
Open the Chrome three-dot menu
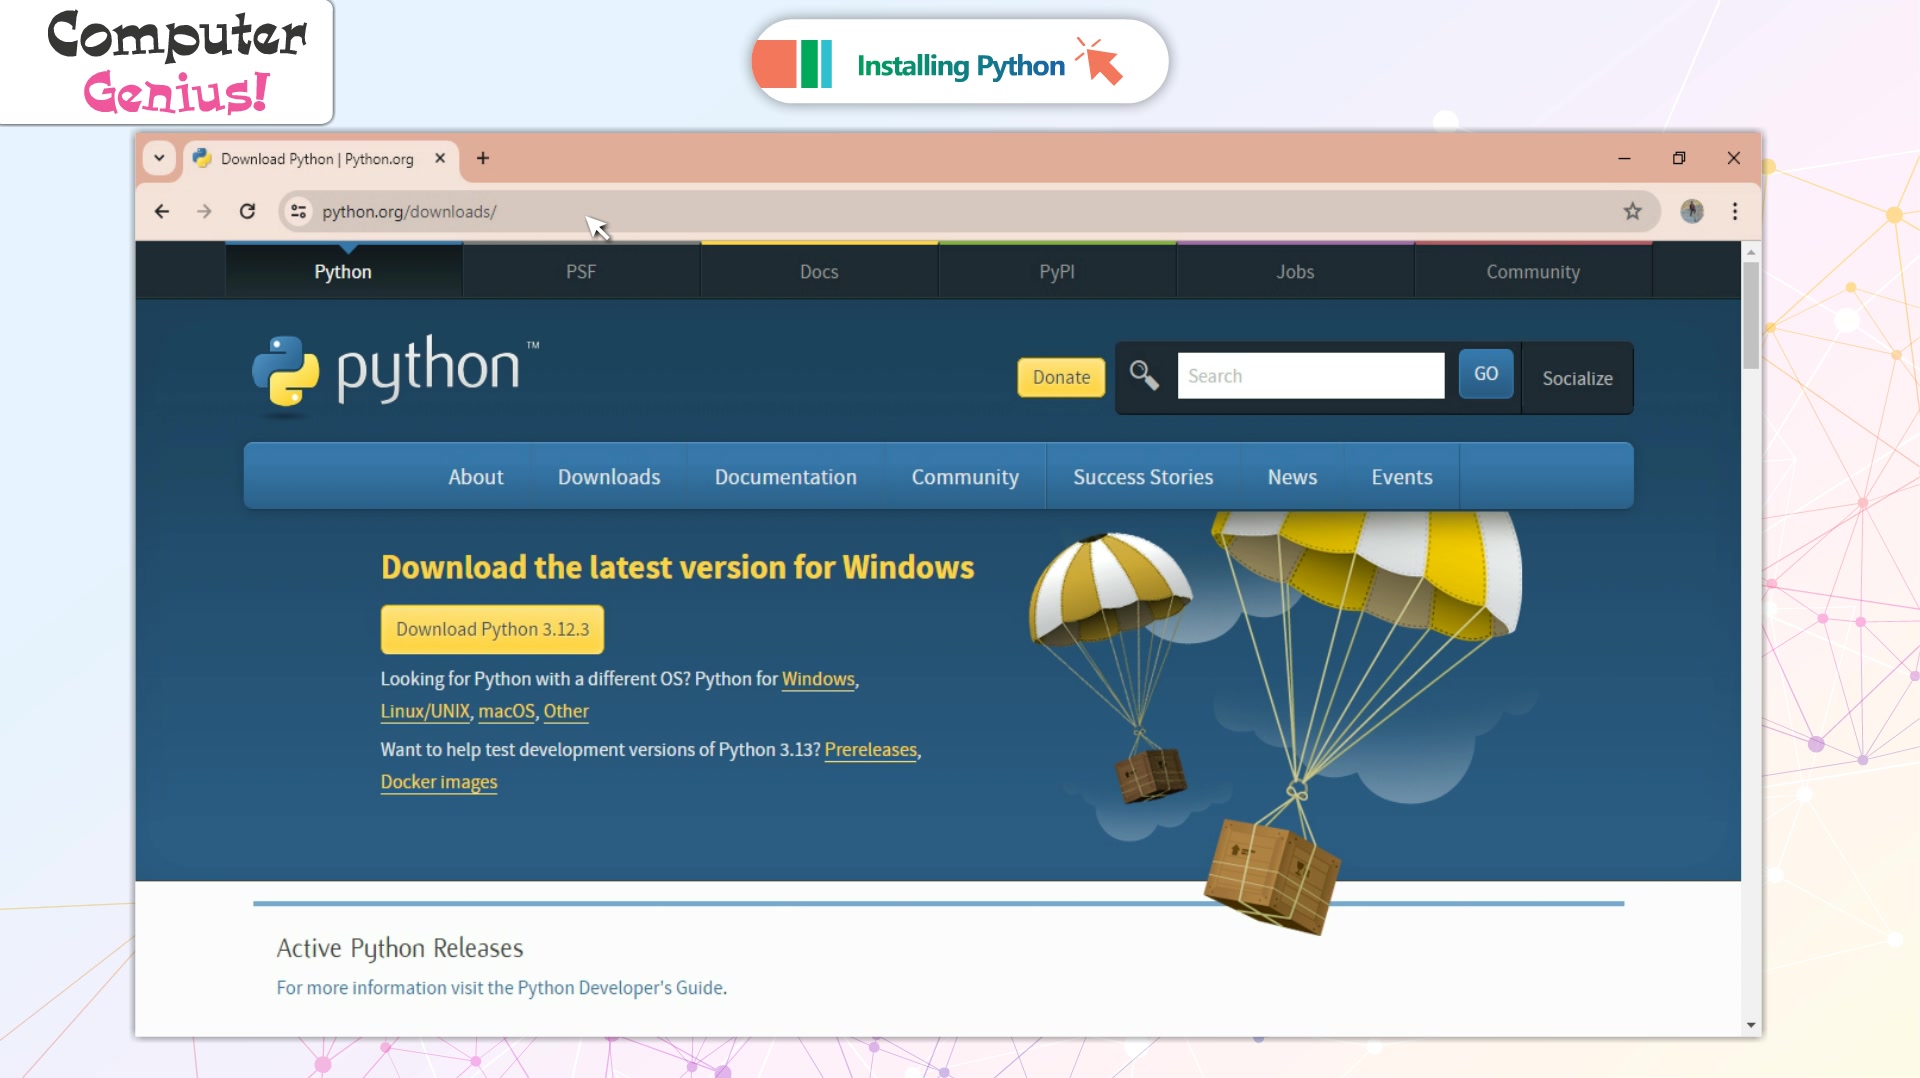(1735, 211)
